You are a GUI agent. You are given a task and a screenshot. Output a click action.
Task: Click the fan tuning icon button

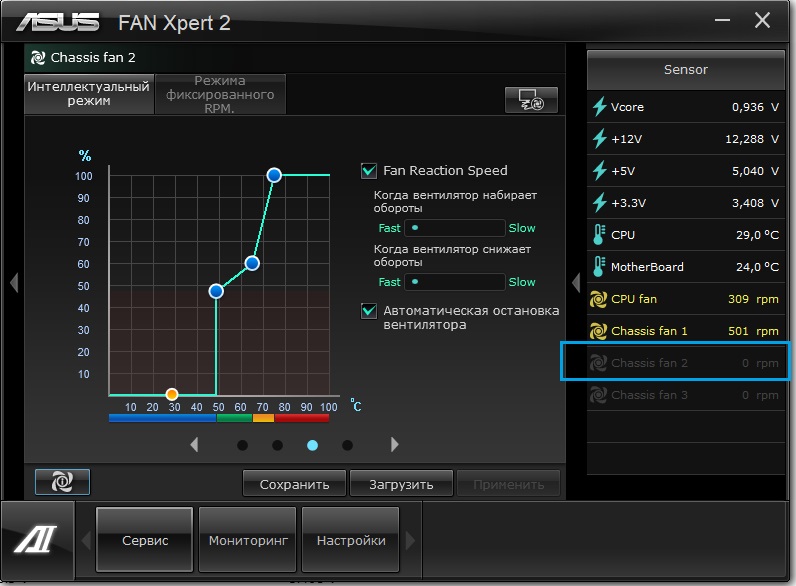[x=531, y=100]
